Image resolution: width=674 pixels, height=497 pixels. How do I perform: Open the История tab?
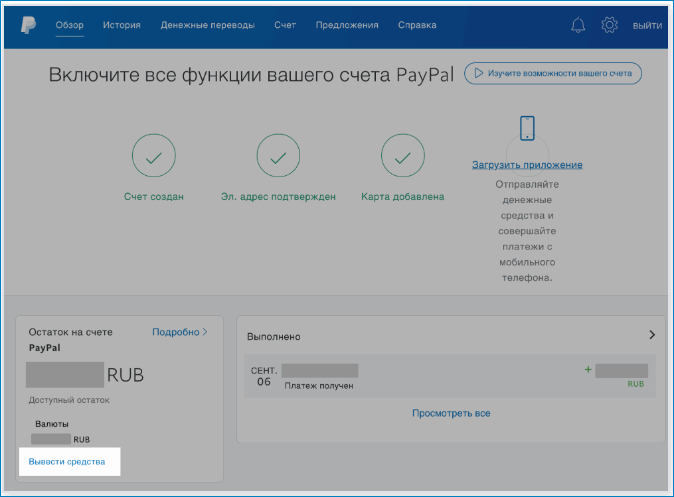point(122,25)
